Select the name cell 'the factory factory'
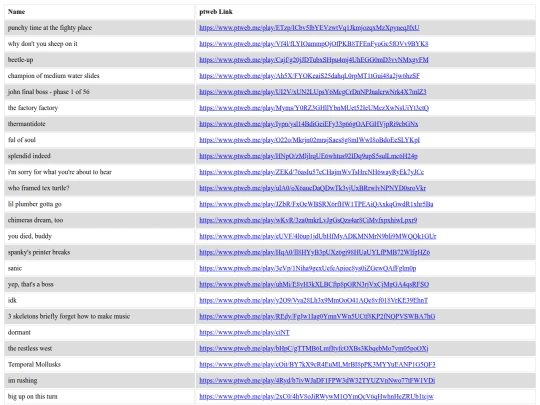The image size is (540, 405). point(100,108)
